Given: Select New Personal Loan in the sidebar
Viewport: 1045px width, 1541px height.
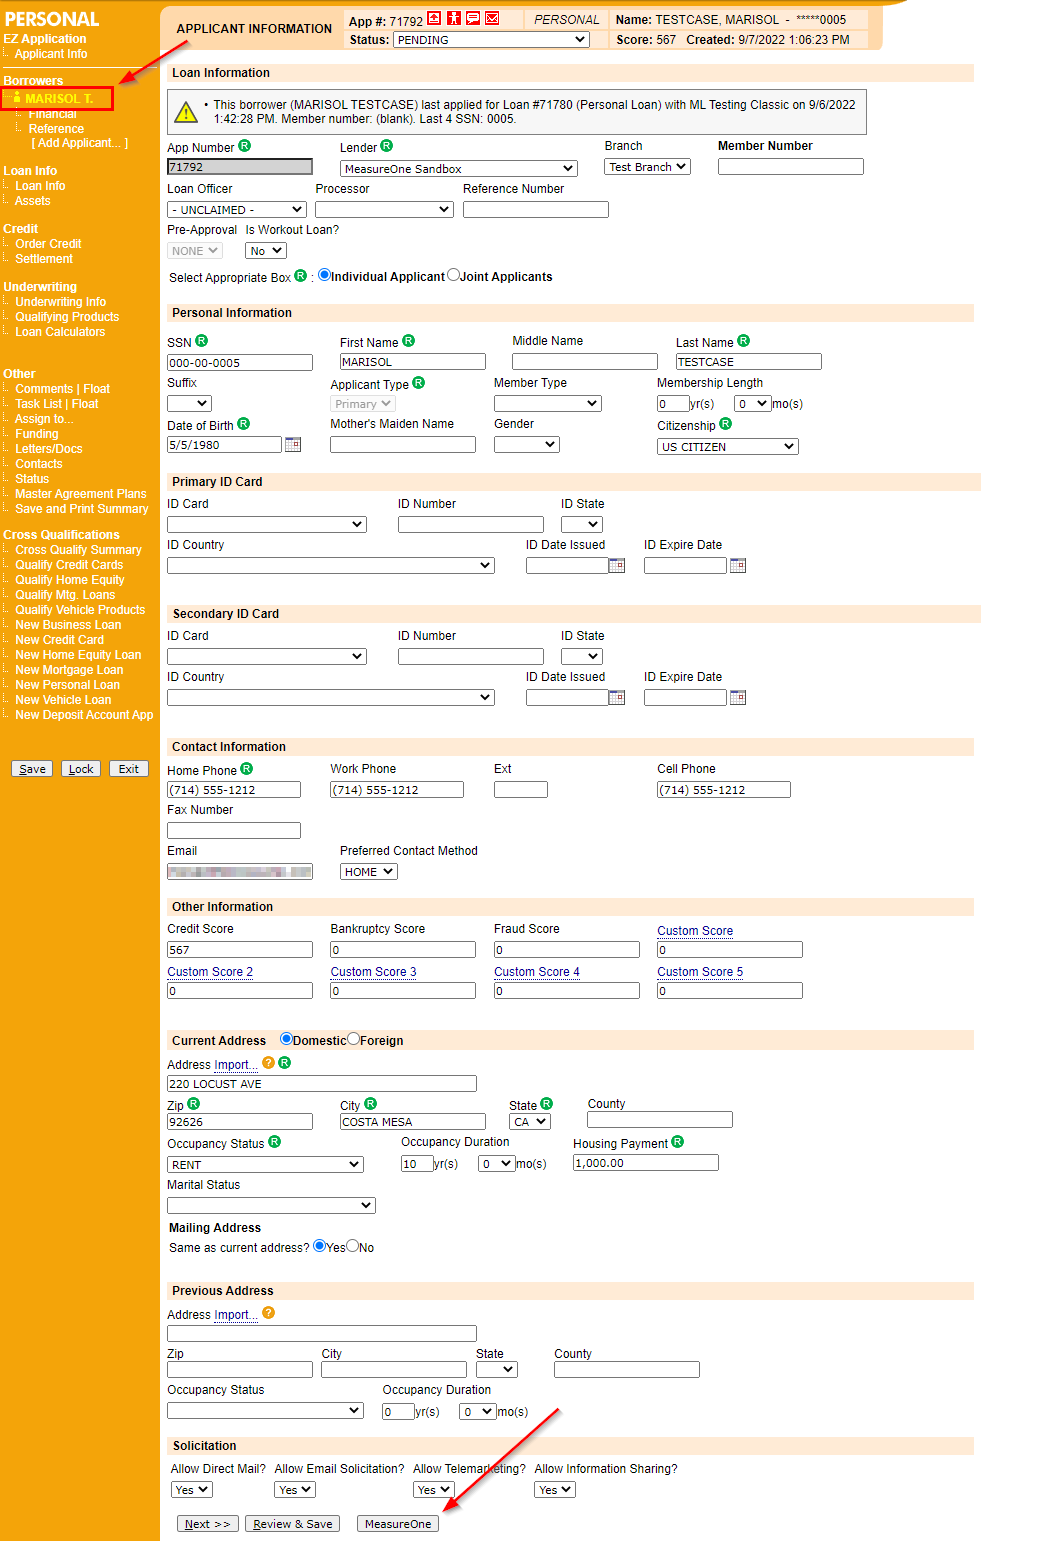Looking at the screenshot, I should (x=67, y=684).
